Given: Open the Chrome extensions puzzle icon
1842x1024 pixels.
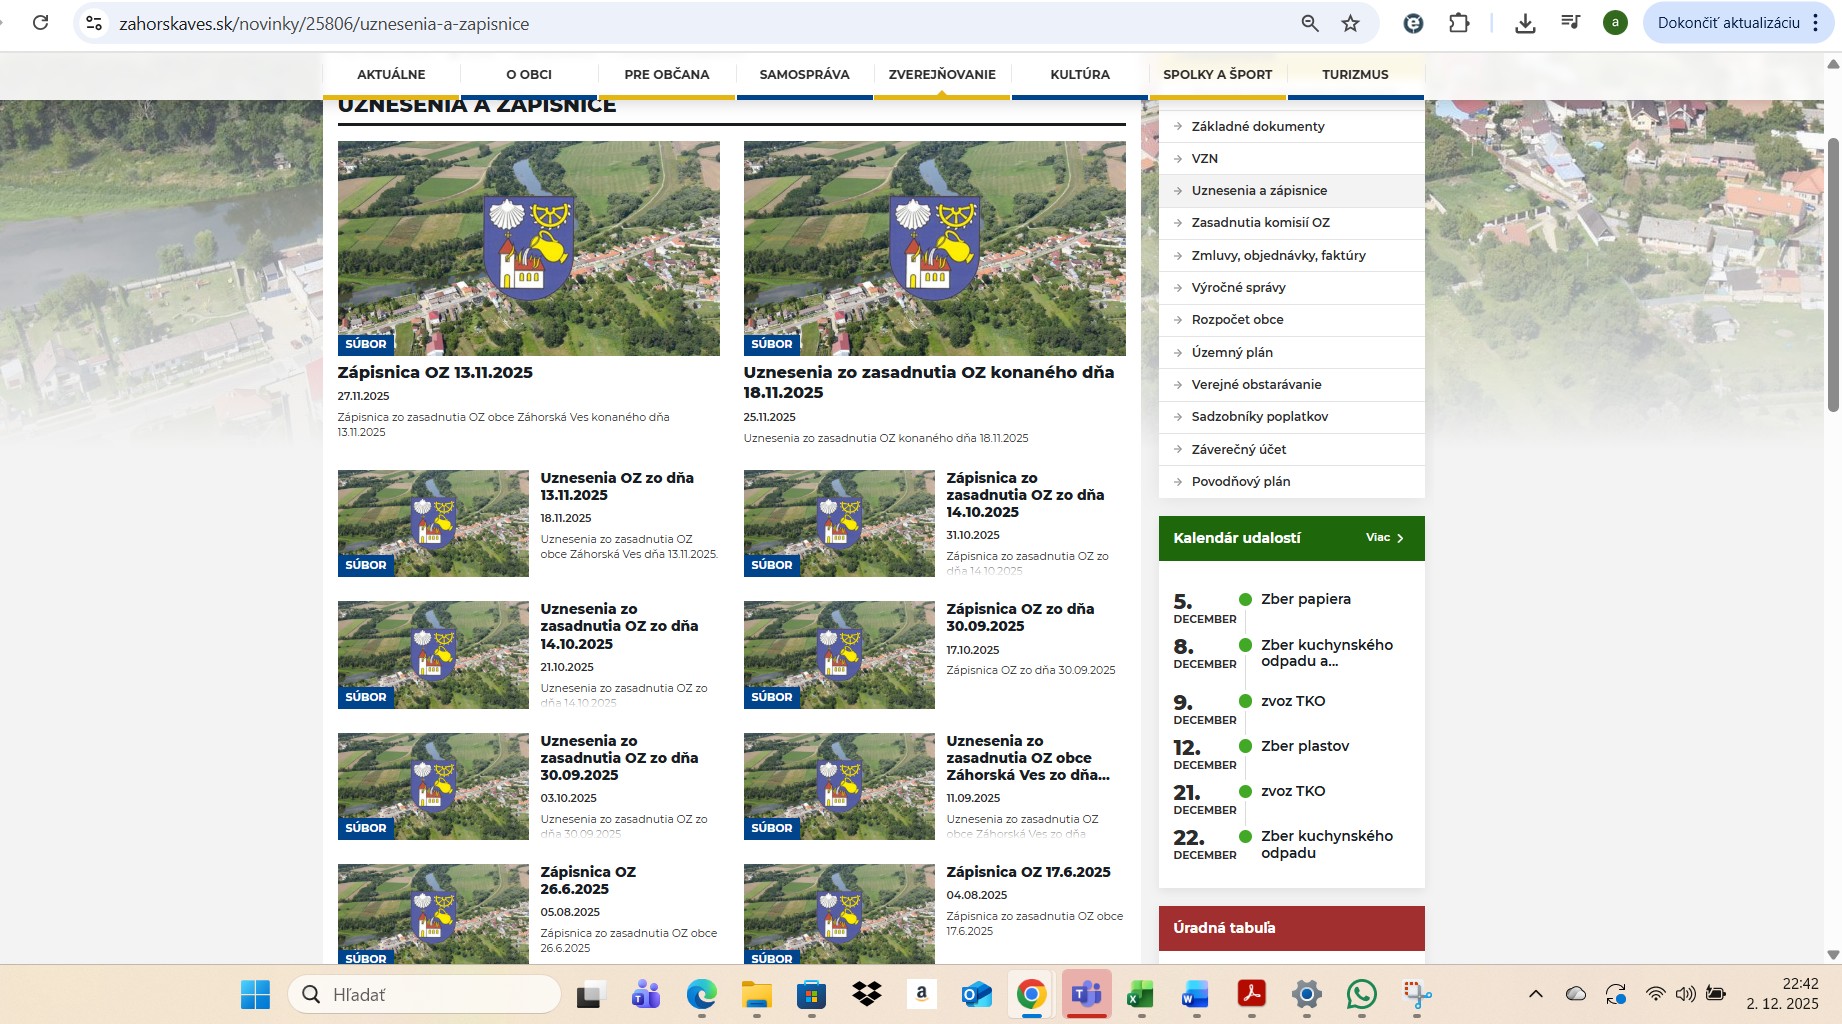Looking at the screenshot, I should (1459, 23).
